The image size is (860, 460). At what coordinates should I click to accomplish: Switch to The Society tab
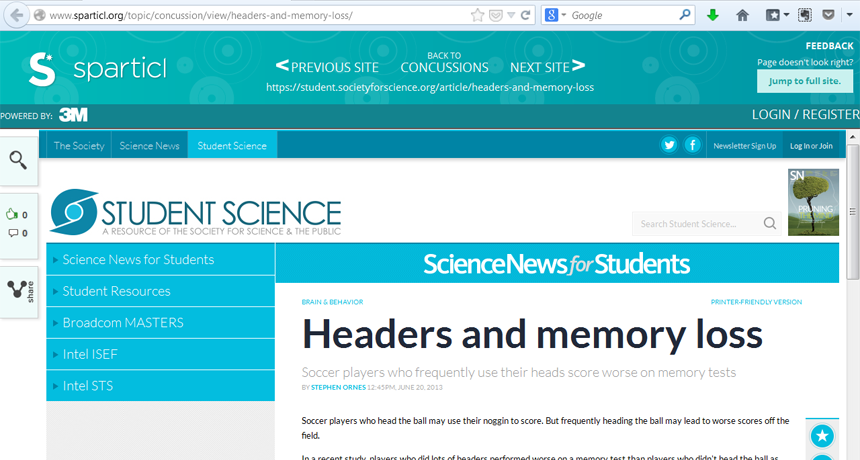coord(79,146)
